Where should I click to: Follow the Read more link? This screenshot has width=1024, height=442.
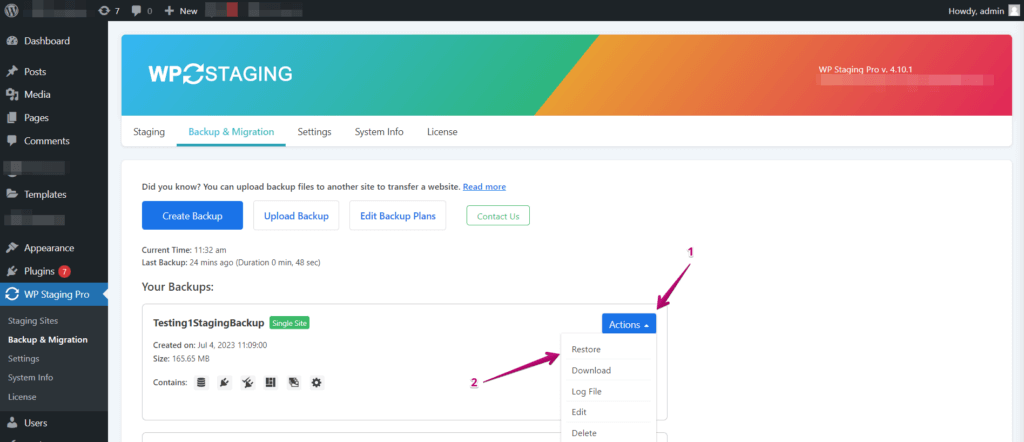point(484,187)
